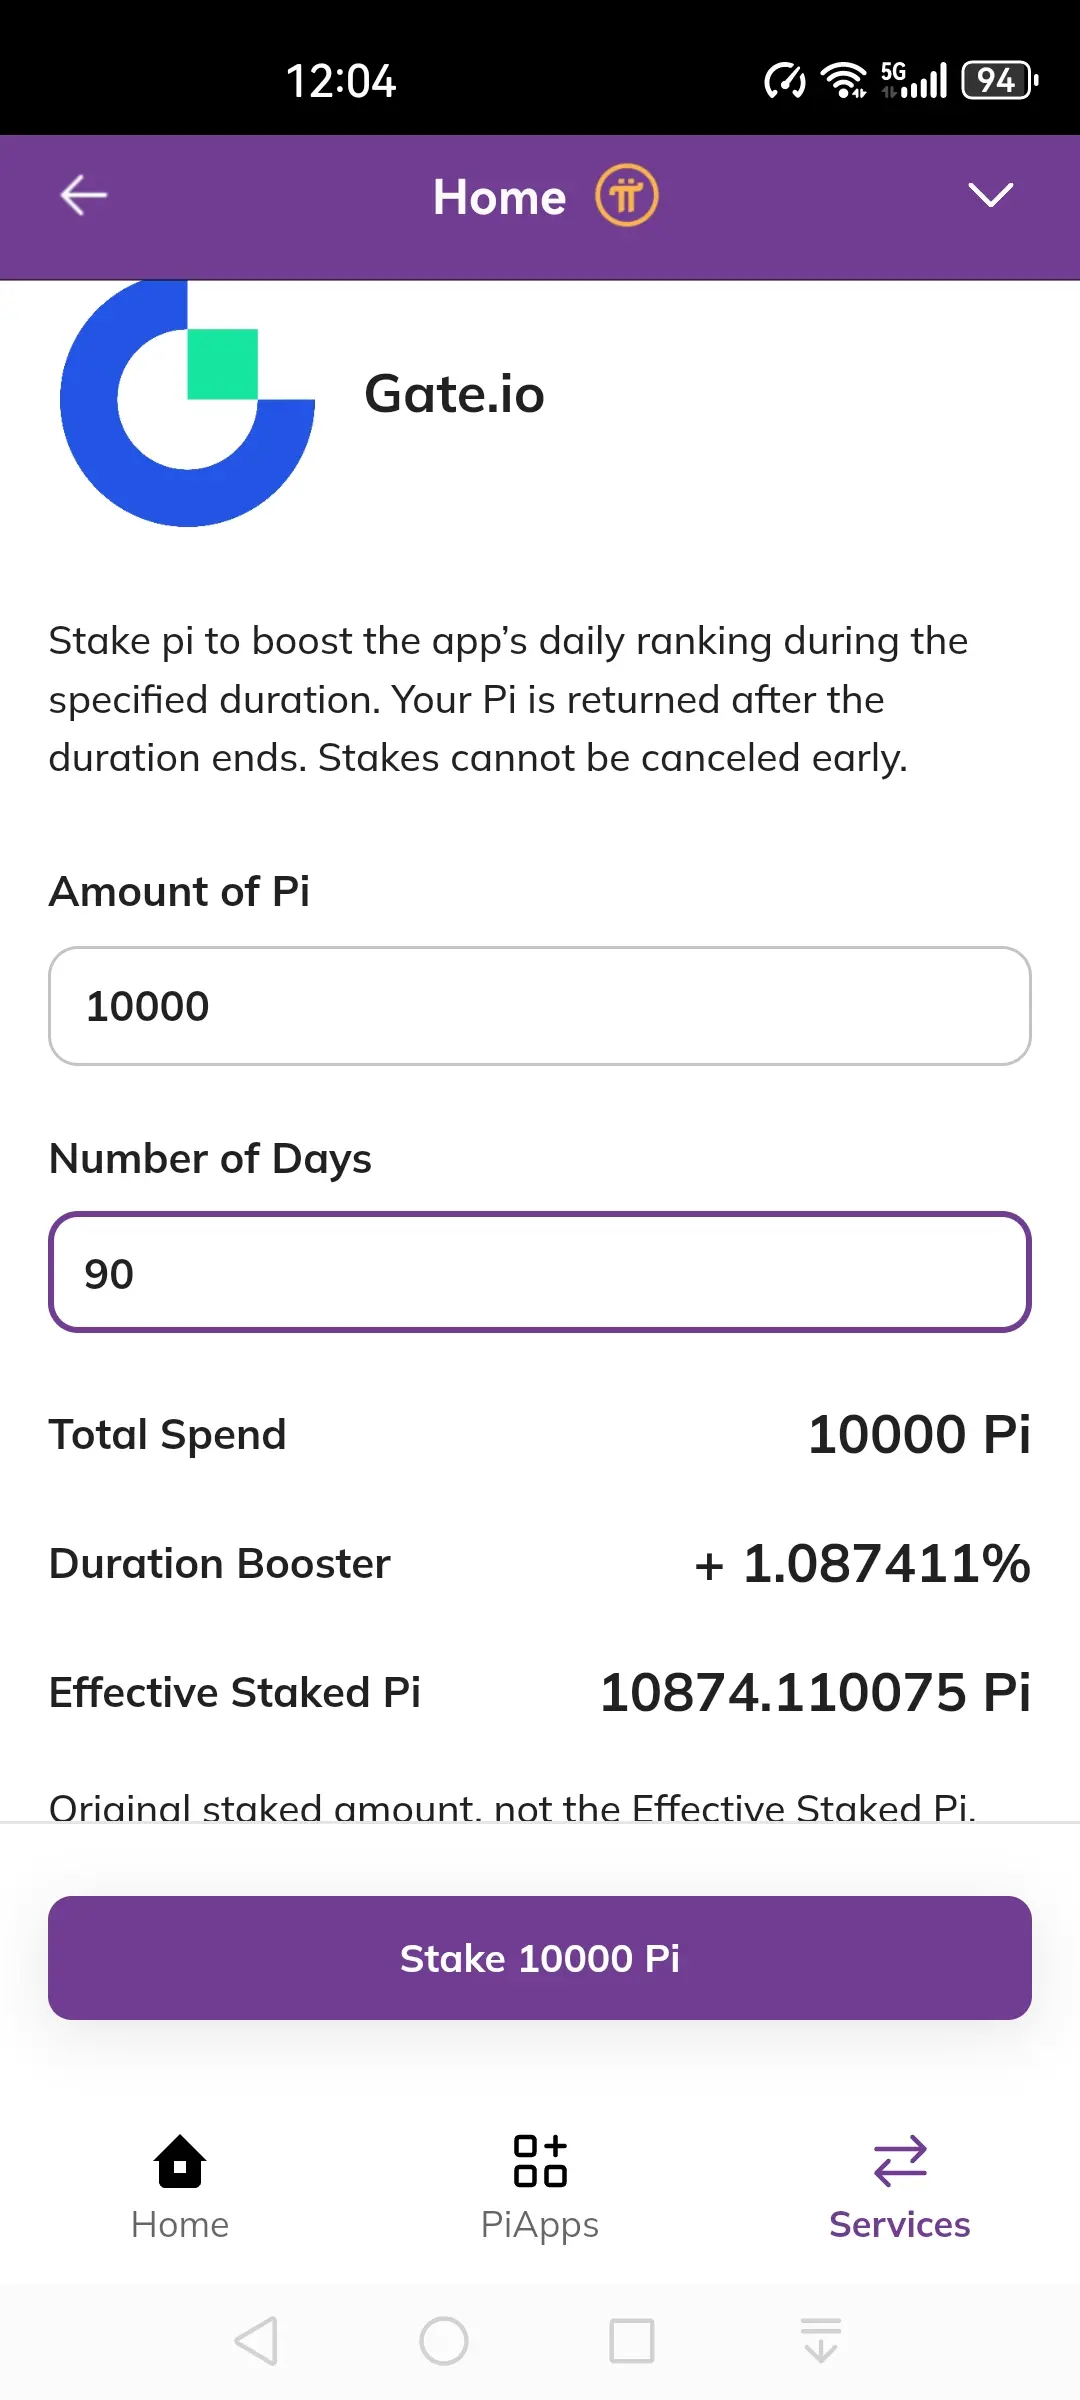
Task: Tap the hide-navigation-bar down arrow icon
Action: [821, 2341]
